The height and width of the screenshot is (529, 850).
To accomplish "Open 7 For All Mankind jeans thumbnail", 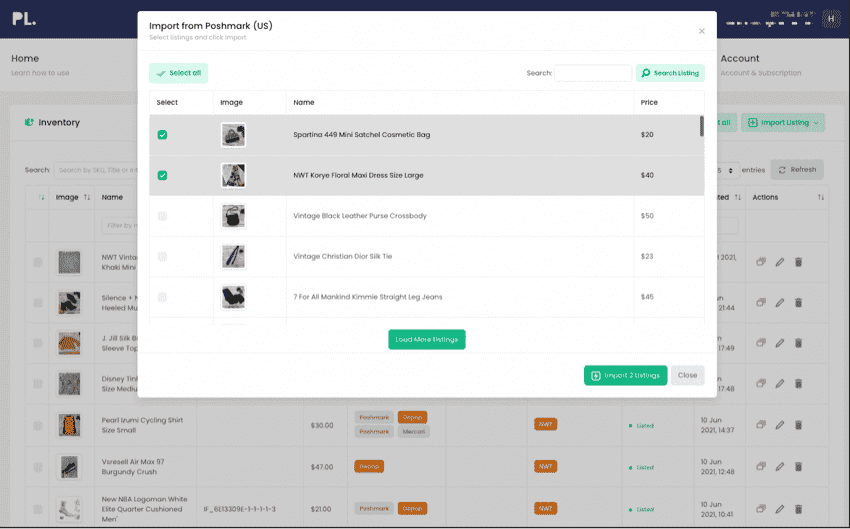I will tap(233, 298).
